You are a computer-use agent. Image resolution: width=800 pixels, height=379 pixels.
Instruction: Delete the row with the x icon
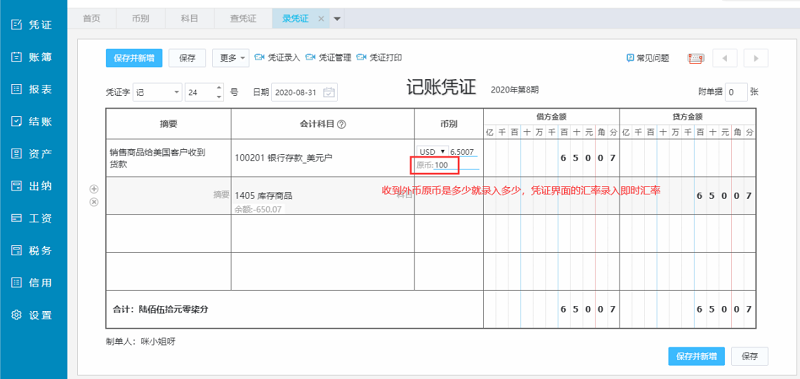(x=94, y=201)
